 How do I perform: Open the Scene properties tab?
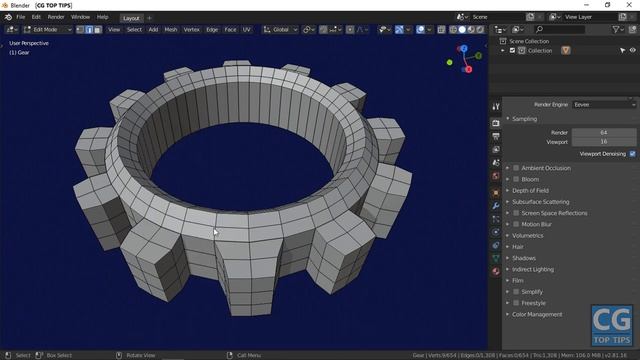[496, 163]
